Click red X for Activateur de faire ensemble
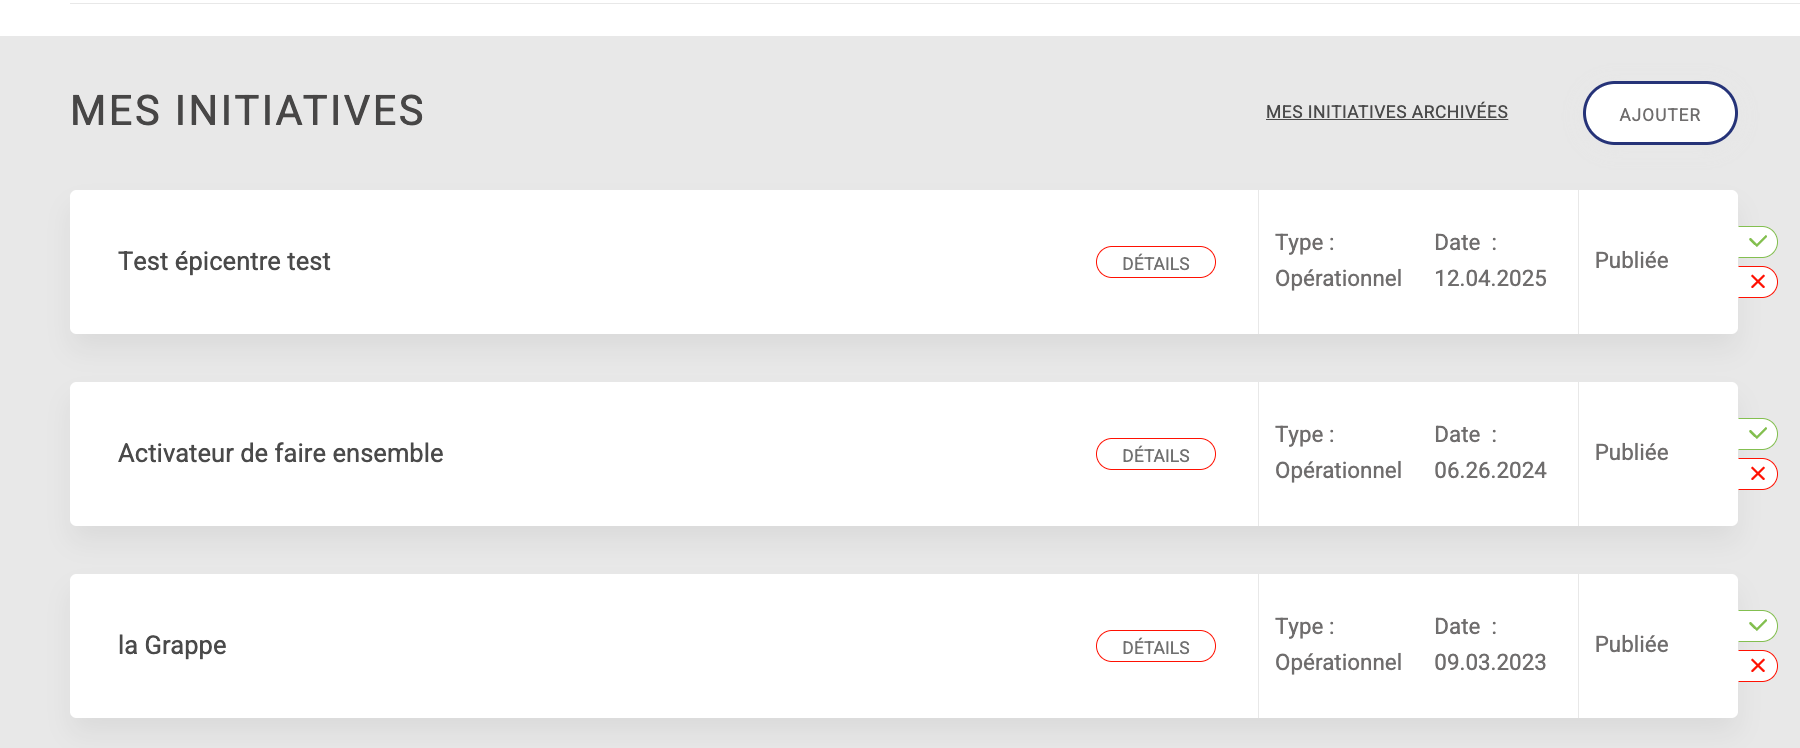Image resolution: width=1800 pixels, height=748 pixels. pyautogui.click(x=1757, y=474)
